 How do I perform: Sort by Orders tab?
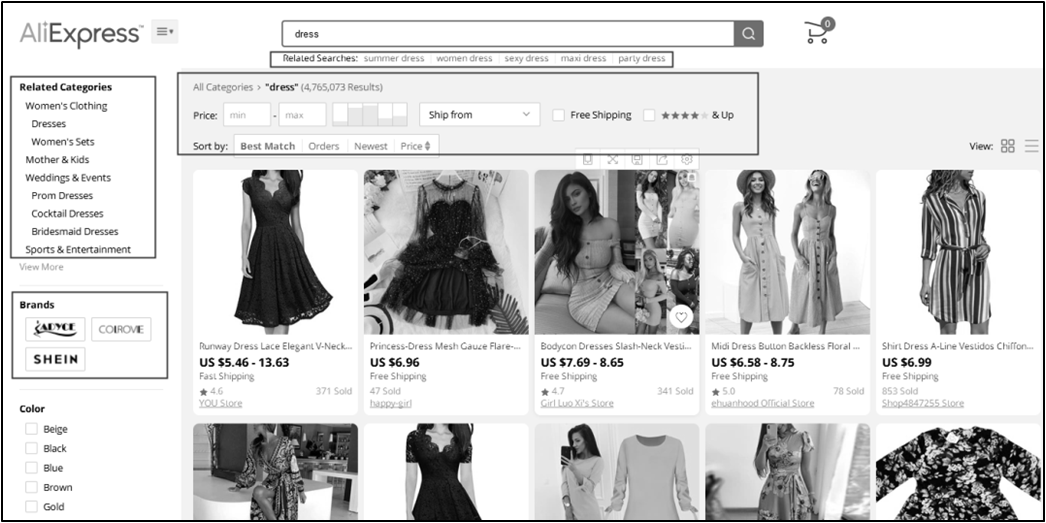coord(323,146)
